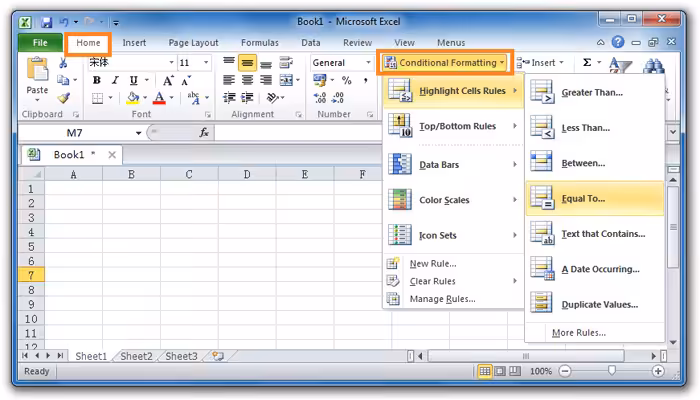Click Decrease Decimal icon
Viewport: 700px width, 400px height.
point(338,98)
